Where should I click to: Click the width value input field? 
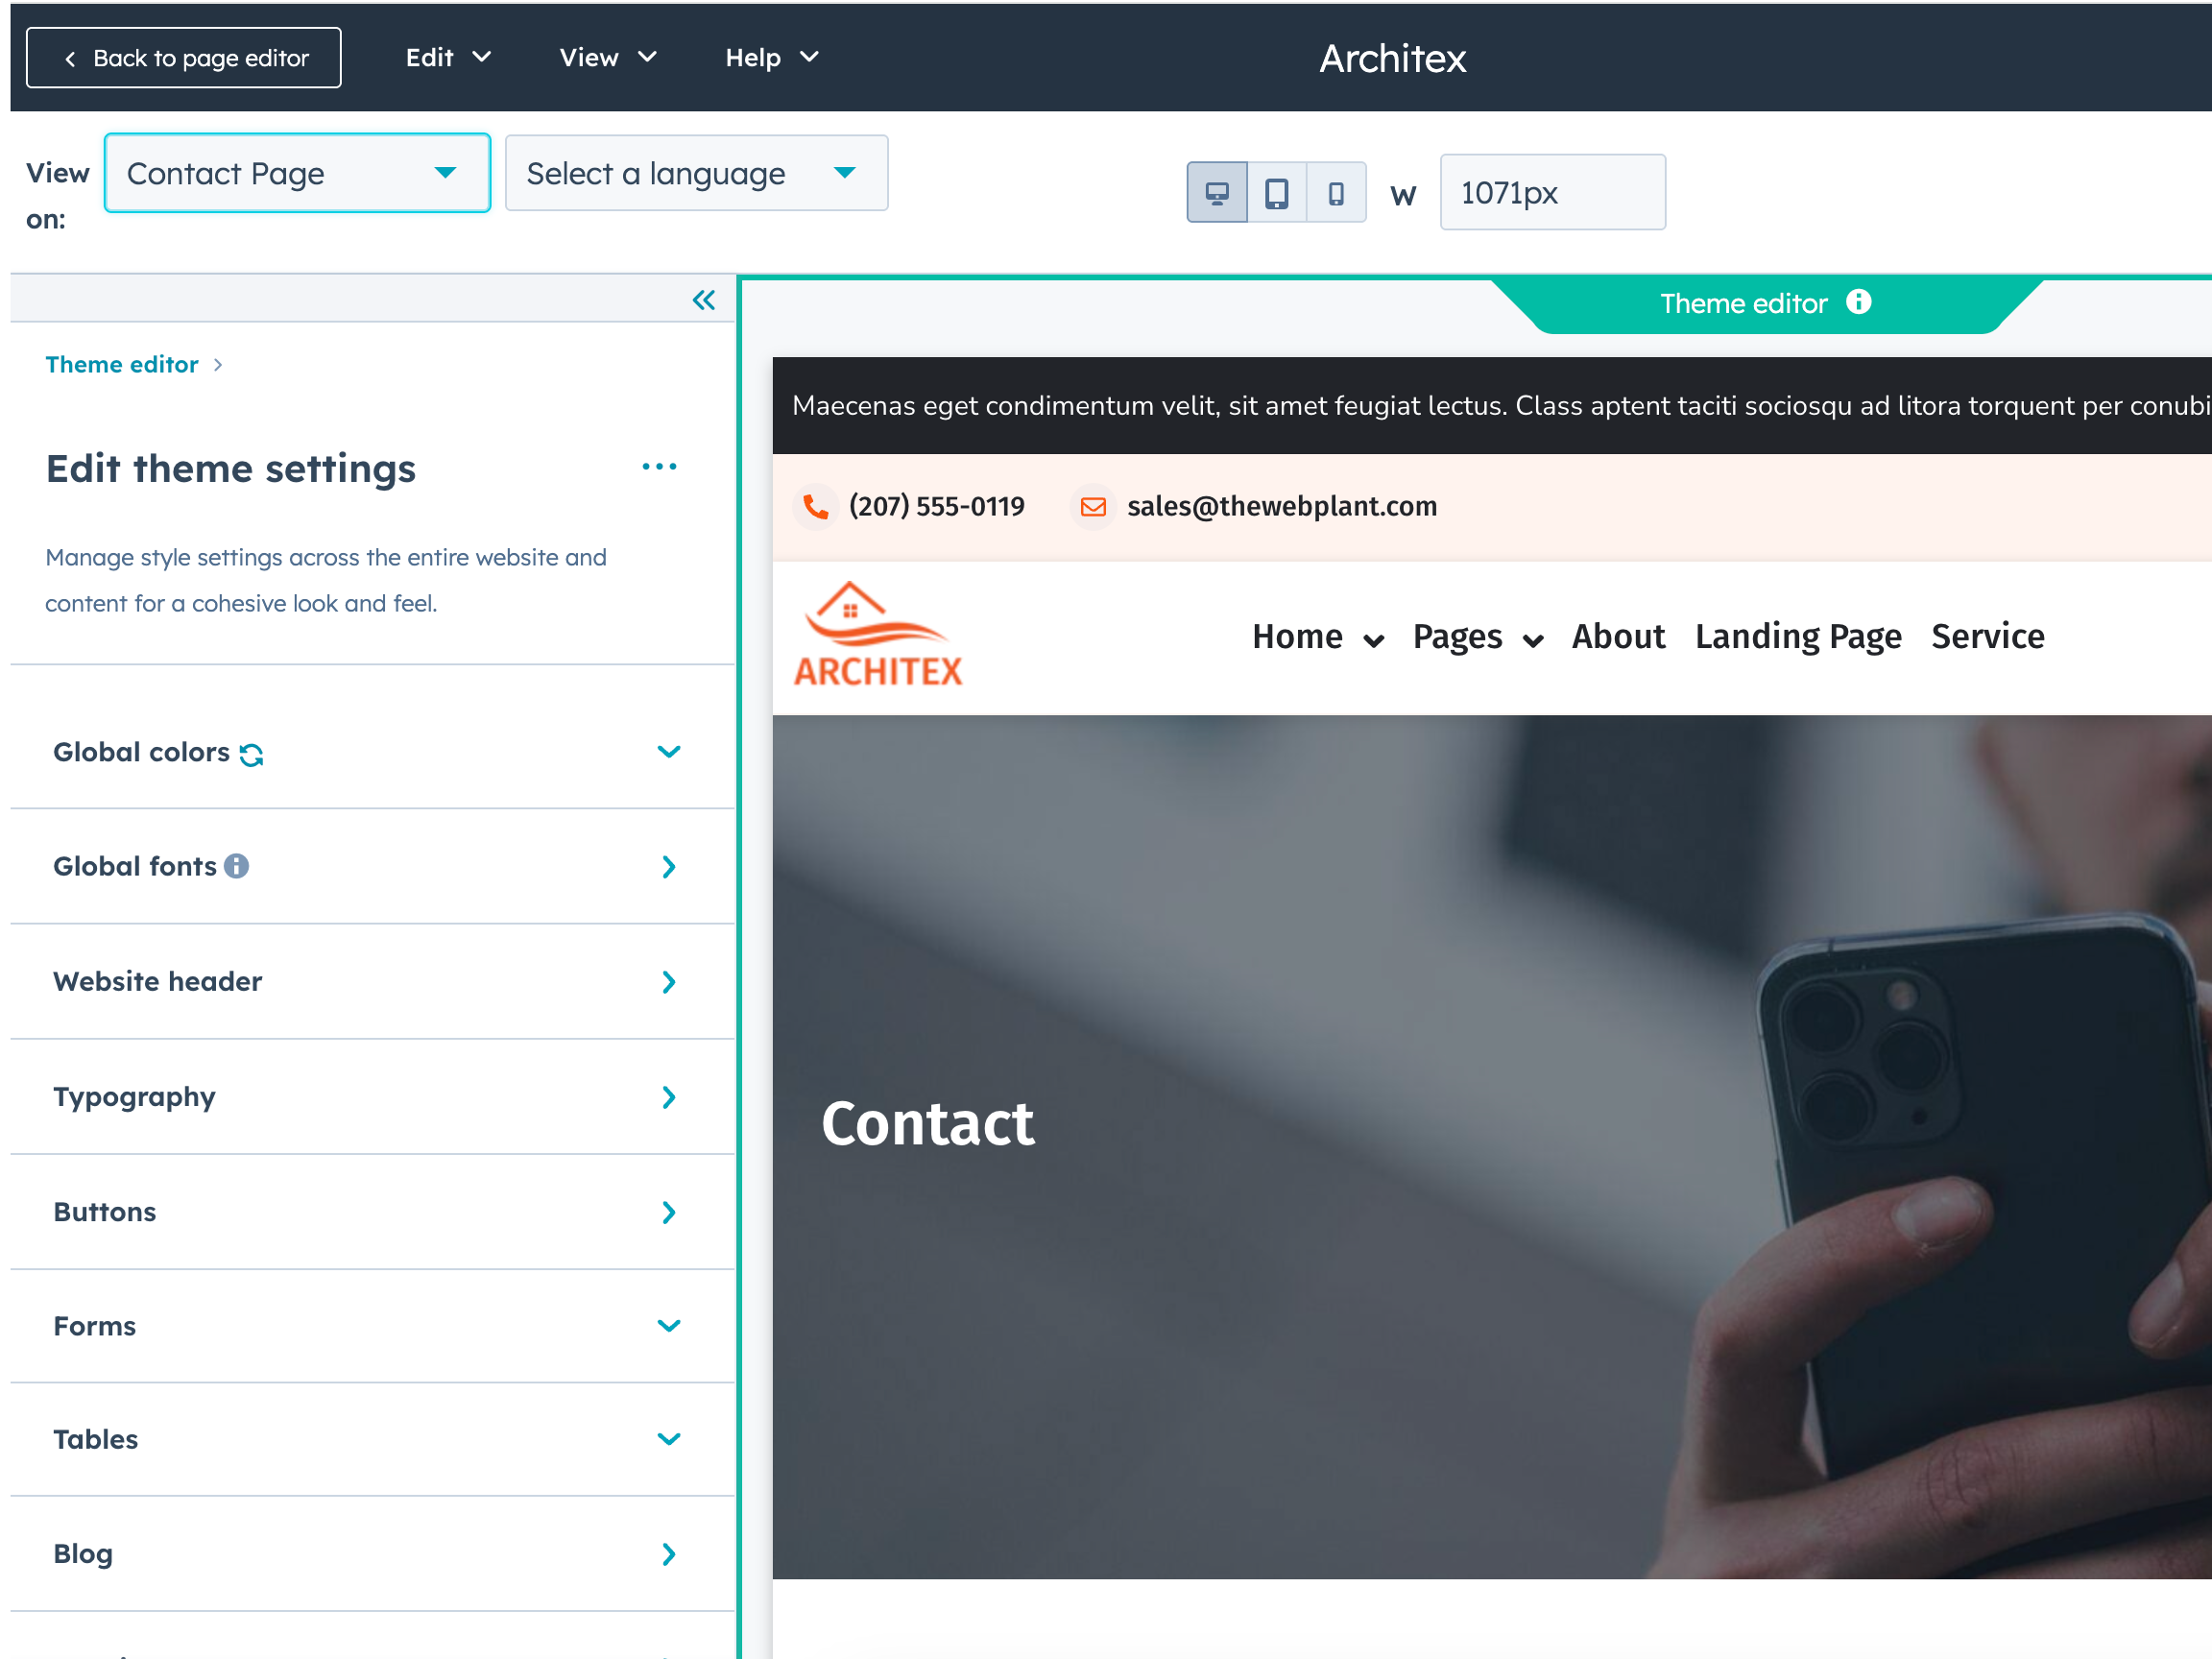pos(1552,192)
